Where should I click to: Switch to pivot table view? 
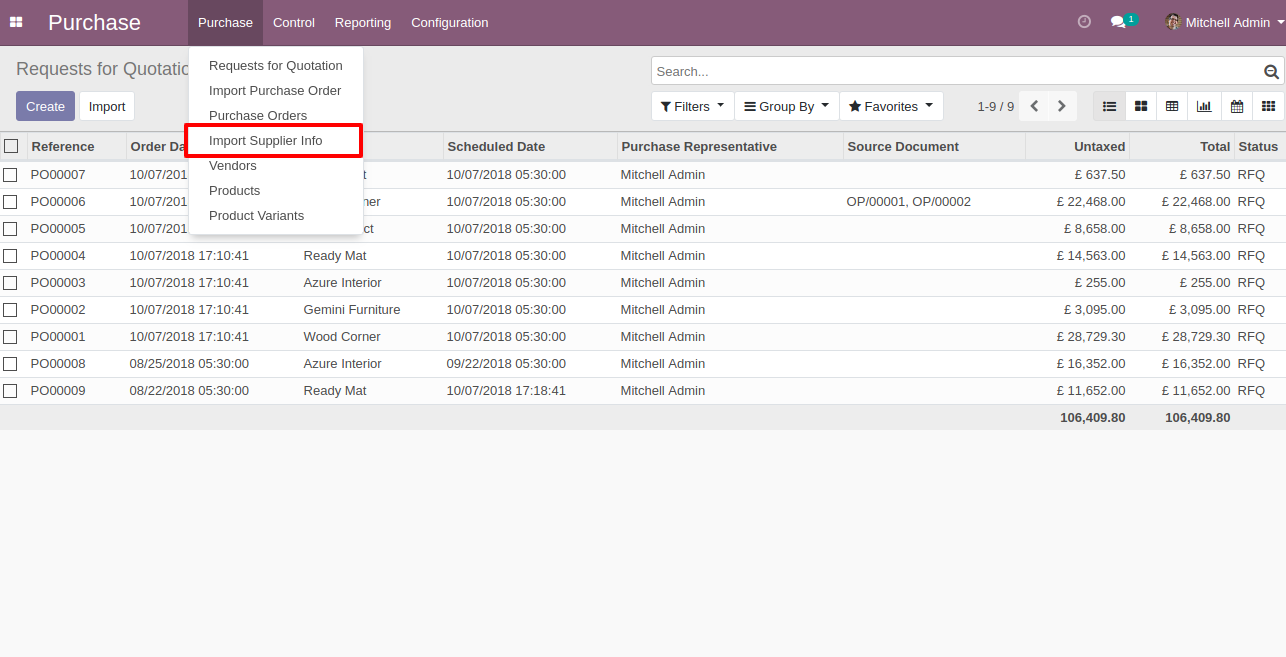pos(1172,106)
